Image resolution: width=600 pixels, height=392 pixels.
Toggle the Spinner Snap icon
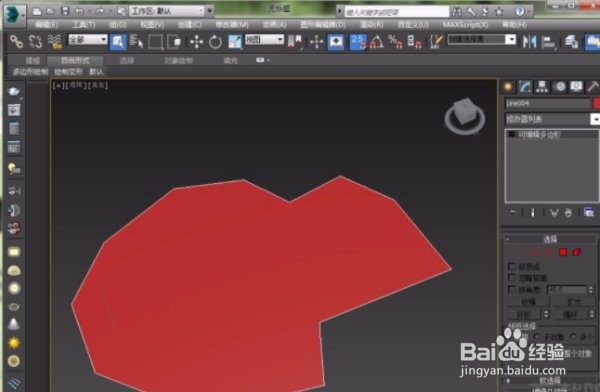coord(414,41)
